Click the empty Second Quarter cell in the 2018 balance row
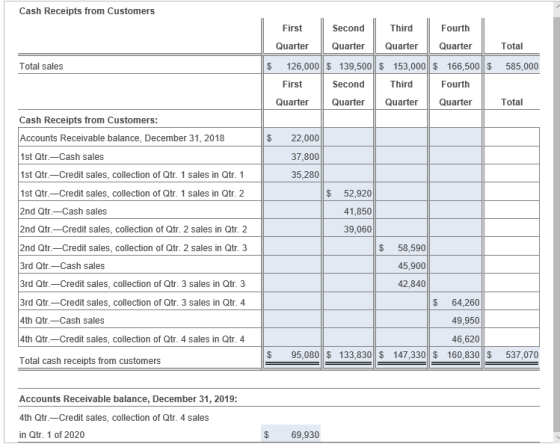The image size is (560, 444). (348, 138)
